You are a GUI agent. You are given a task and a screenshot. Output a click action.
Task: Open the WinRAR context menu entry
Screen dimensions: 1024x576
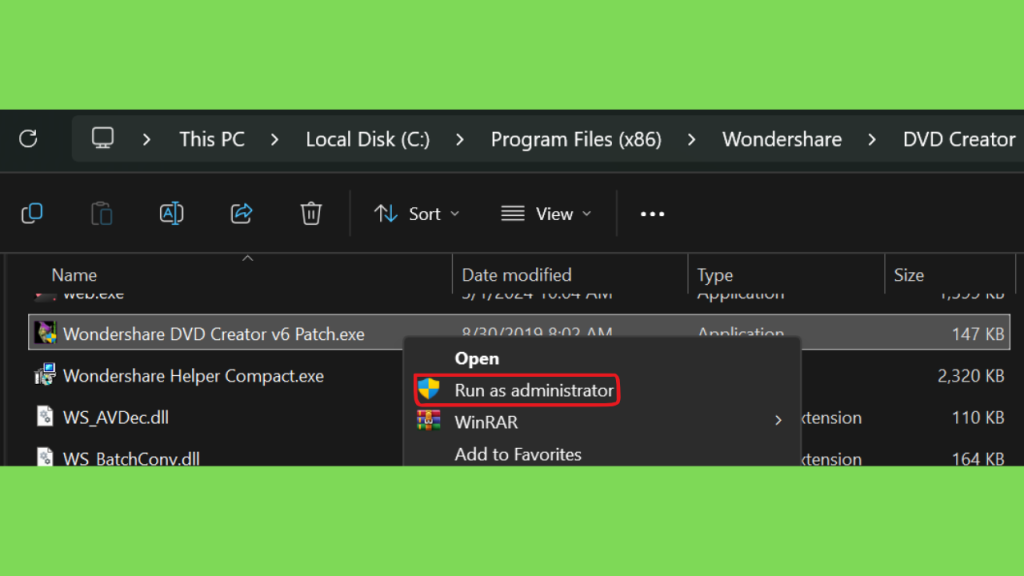486,422
